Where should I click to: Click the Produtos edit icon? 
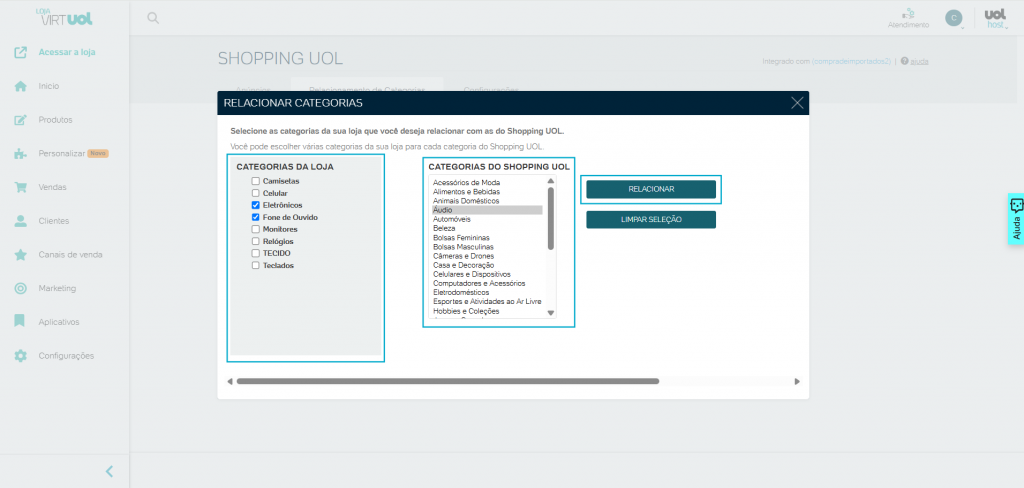(21, 120)
